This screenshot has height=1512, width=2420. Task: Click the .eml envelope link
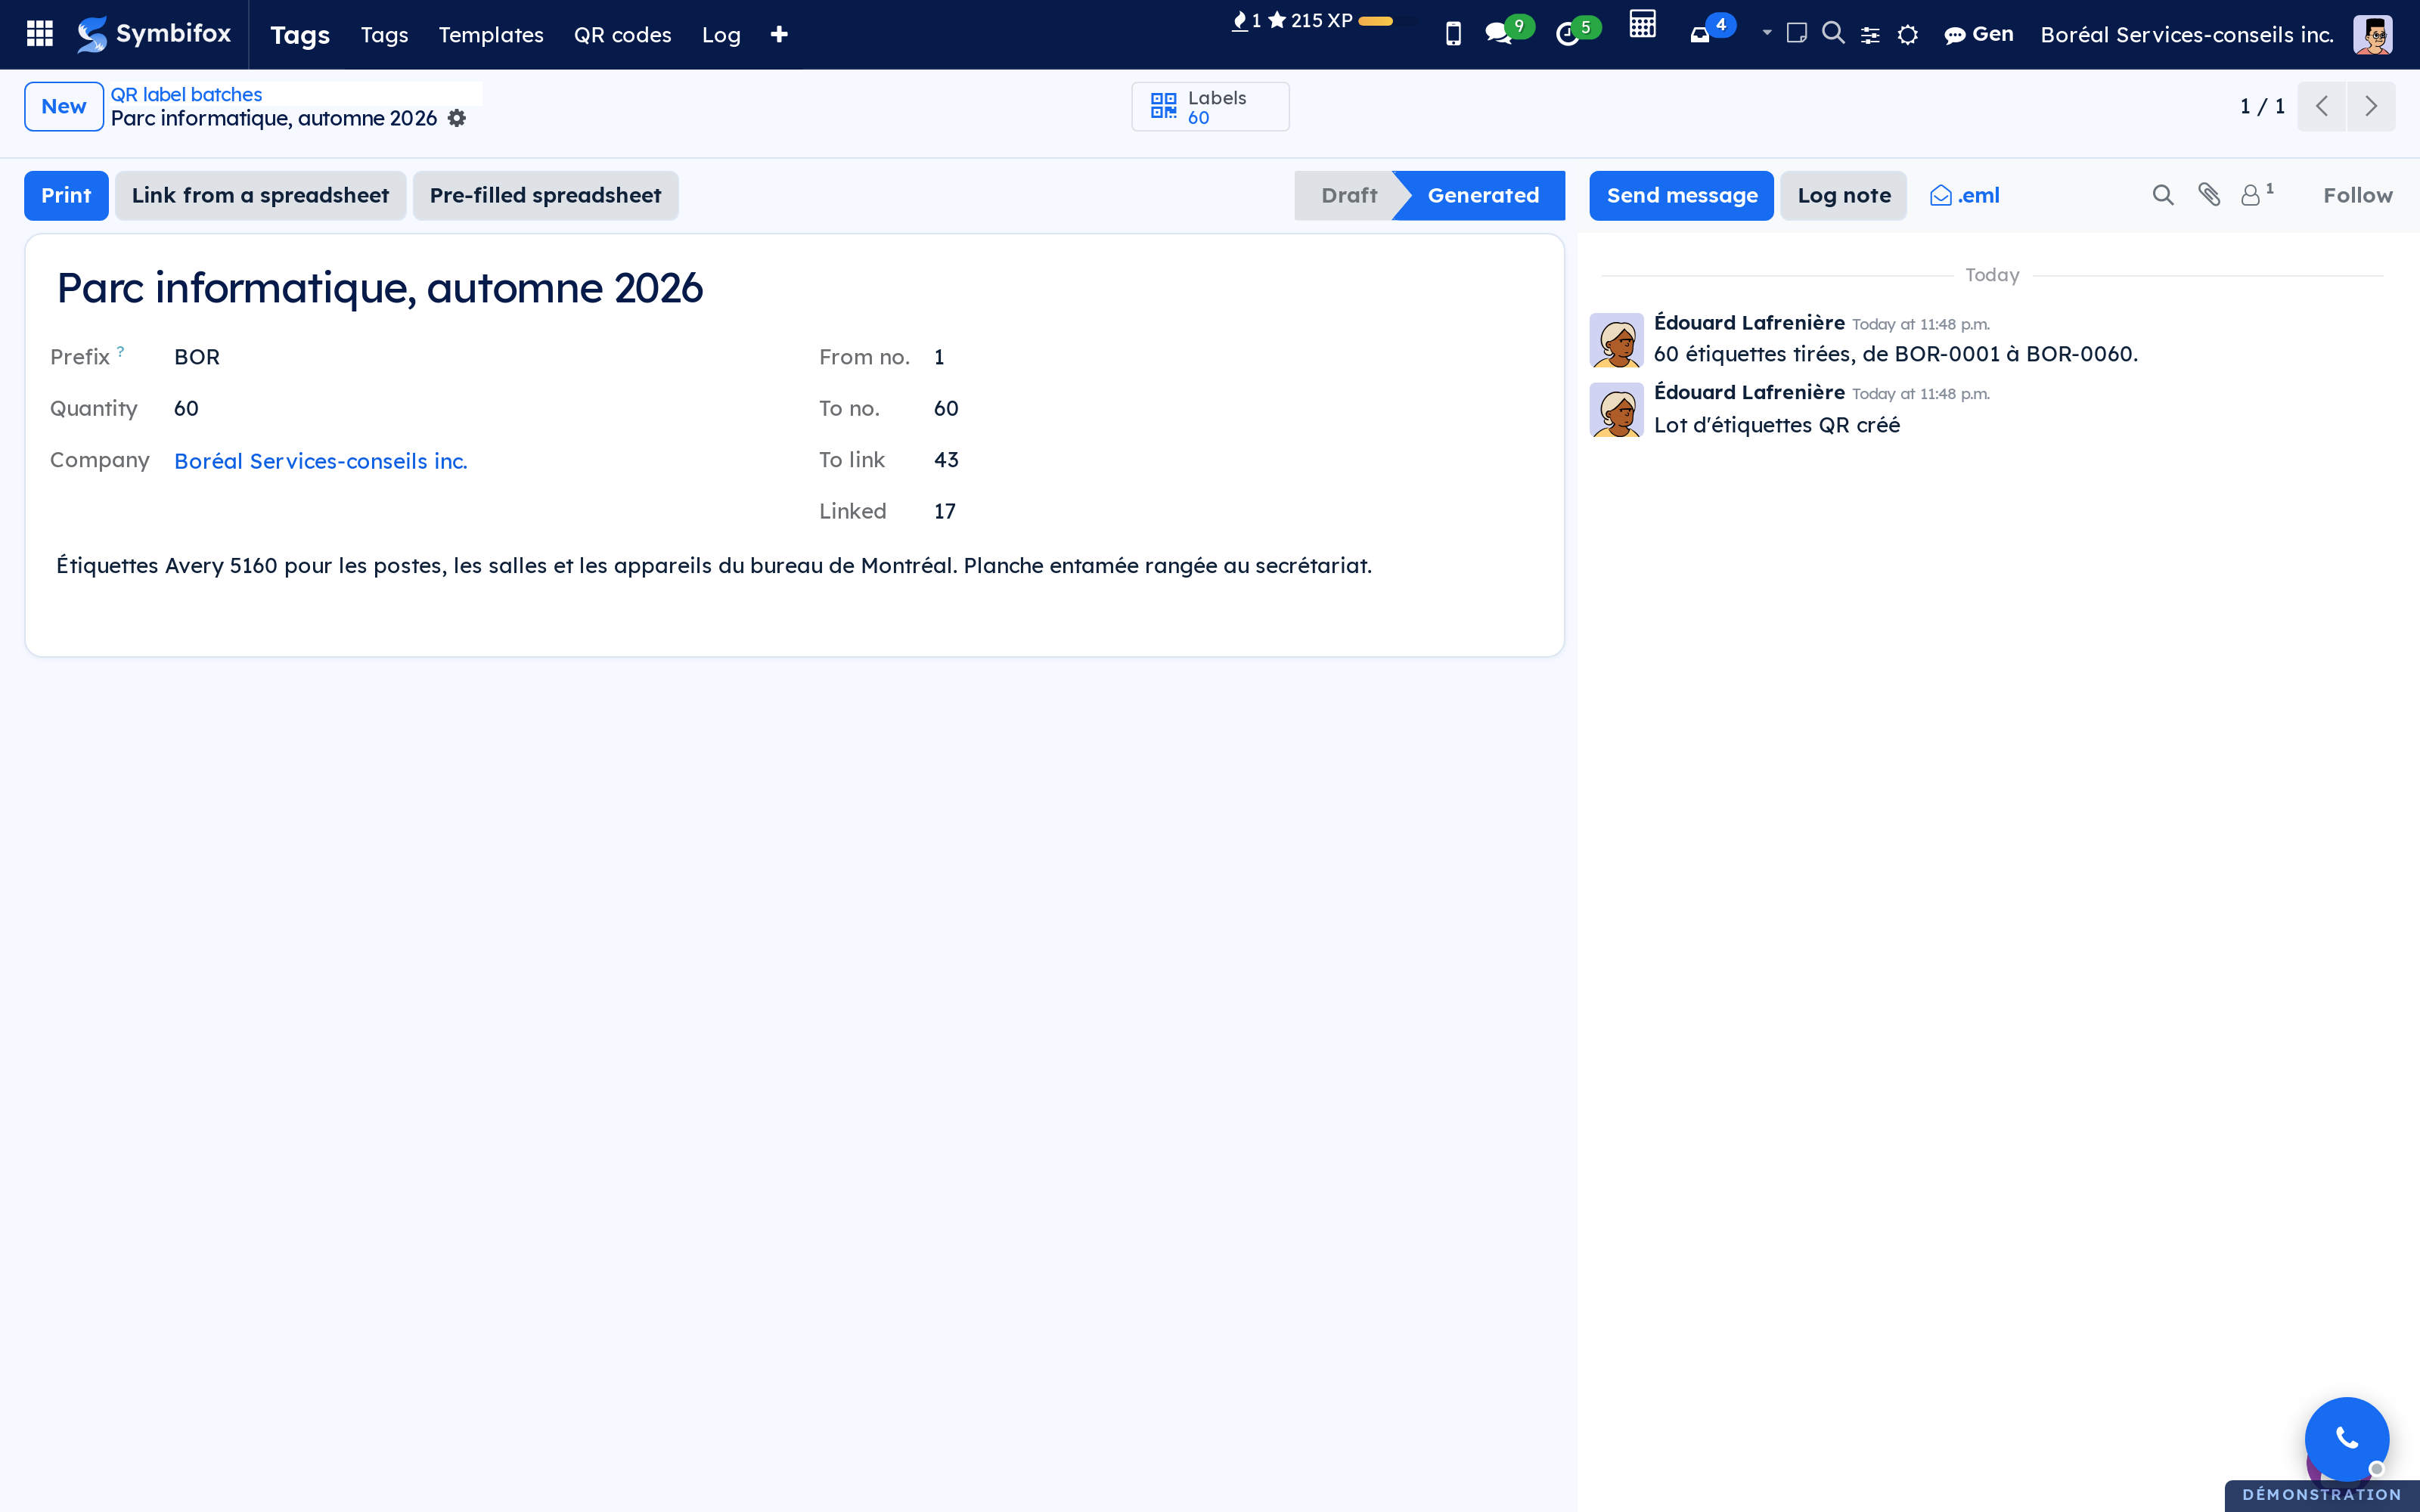click(1965, 195)
